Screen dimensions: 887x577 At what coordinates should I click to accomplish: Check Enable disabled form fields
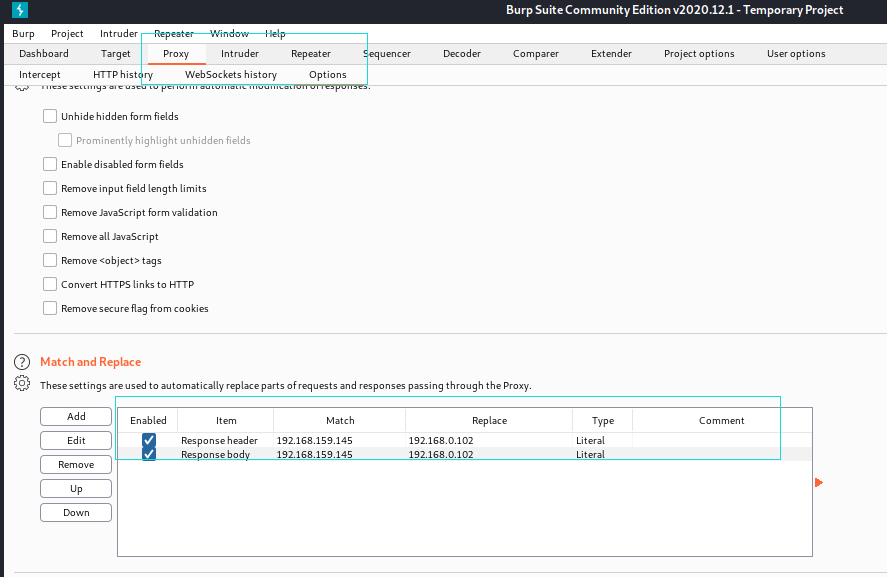[x=50, y=165]
